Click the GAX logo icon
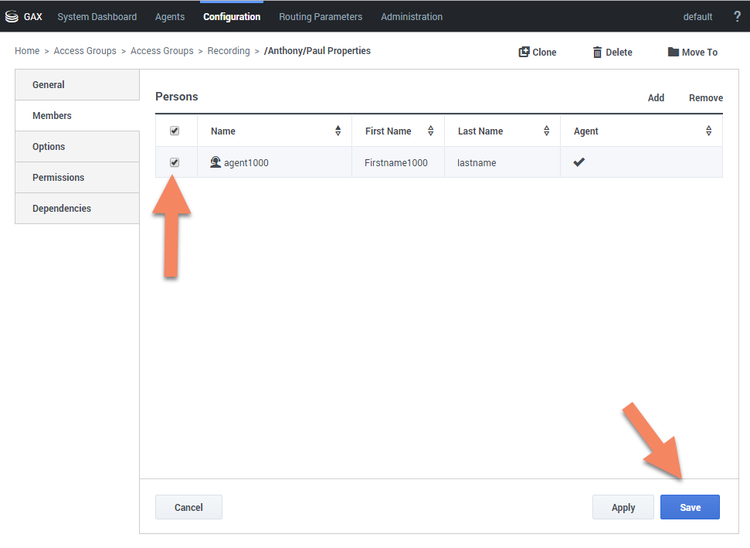750x548 pixels. pos(12,17)
